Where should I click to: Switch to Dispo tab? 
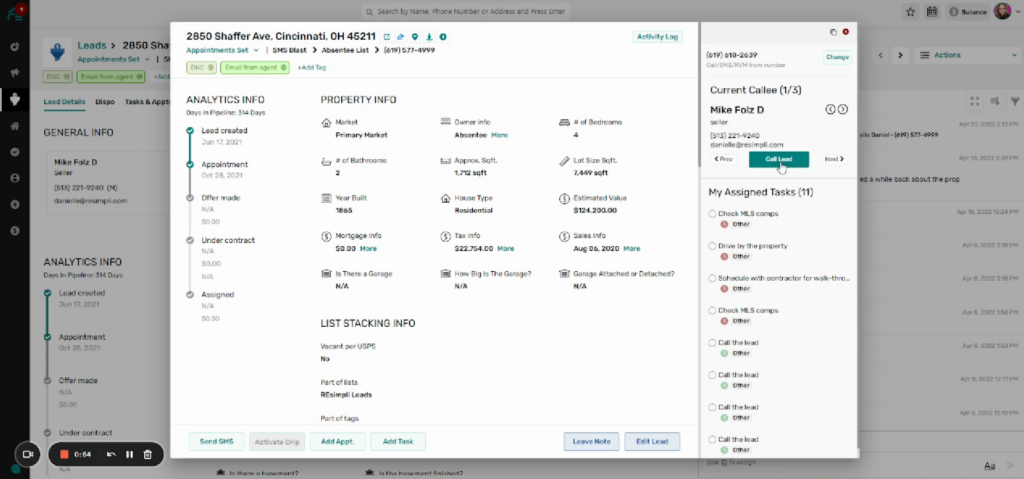[104, 102]
